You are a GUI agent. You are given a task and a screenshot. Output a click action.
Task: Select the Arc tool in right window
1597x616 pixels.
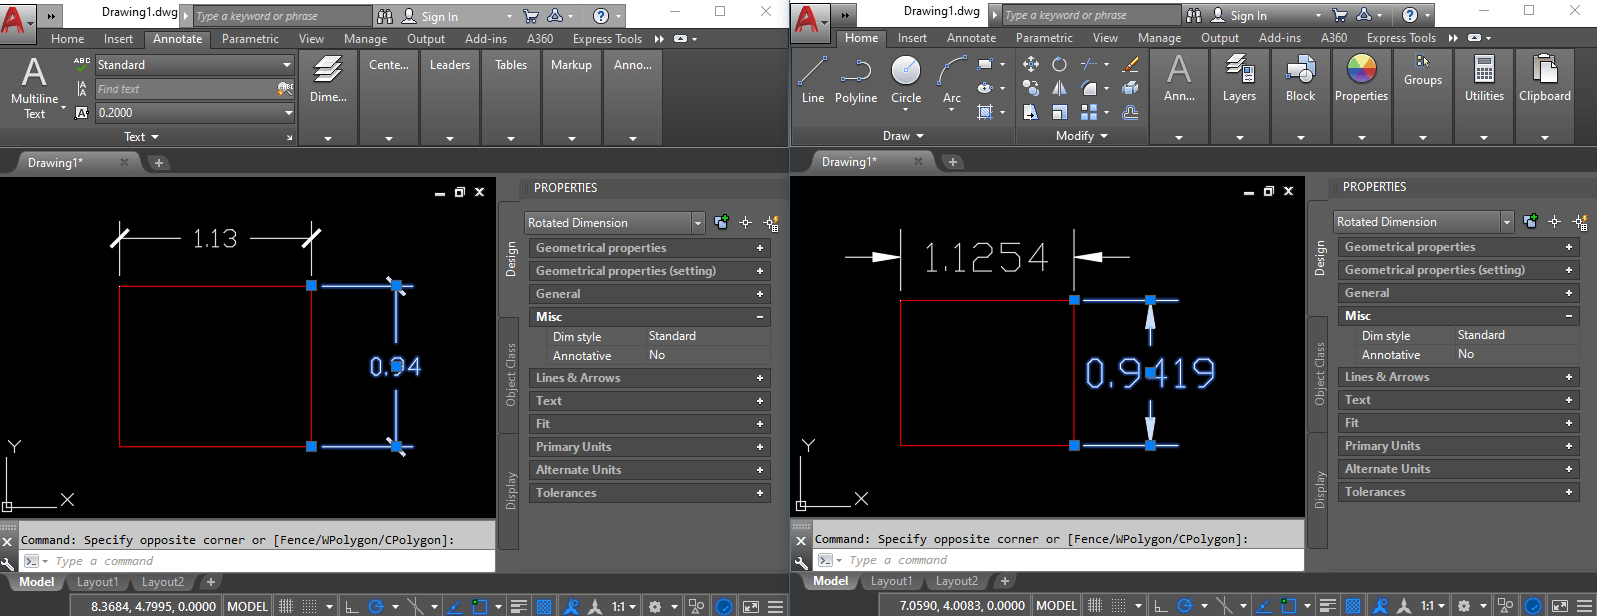point(952,80)
